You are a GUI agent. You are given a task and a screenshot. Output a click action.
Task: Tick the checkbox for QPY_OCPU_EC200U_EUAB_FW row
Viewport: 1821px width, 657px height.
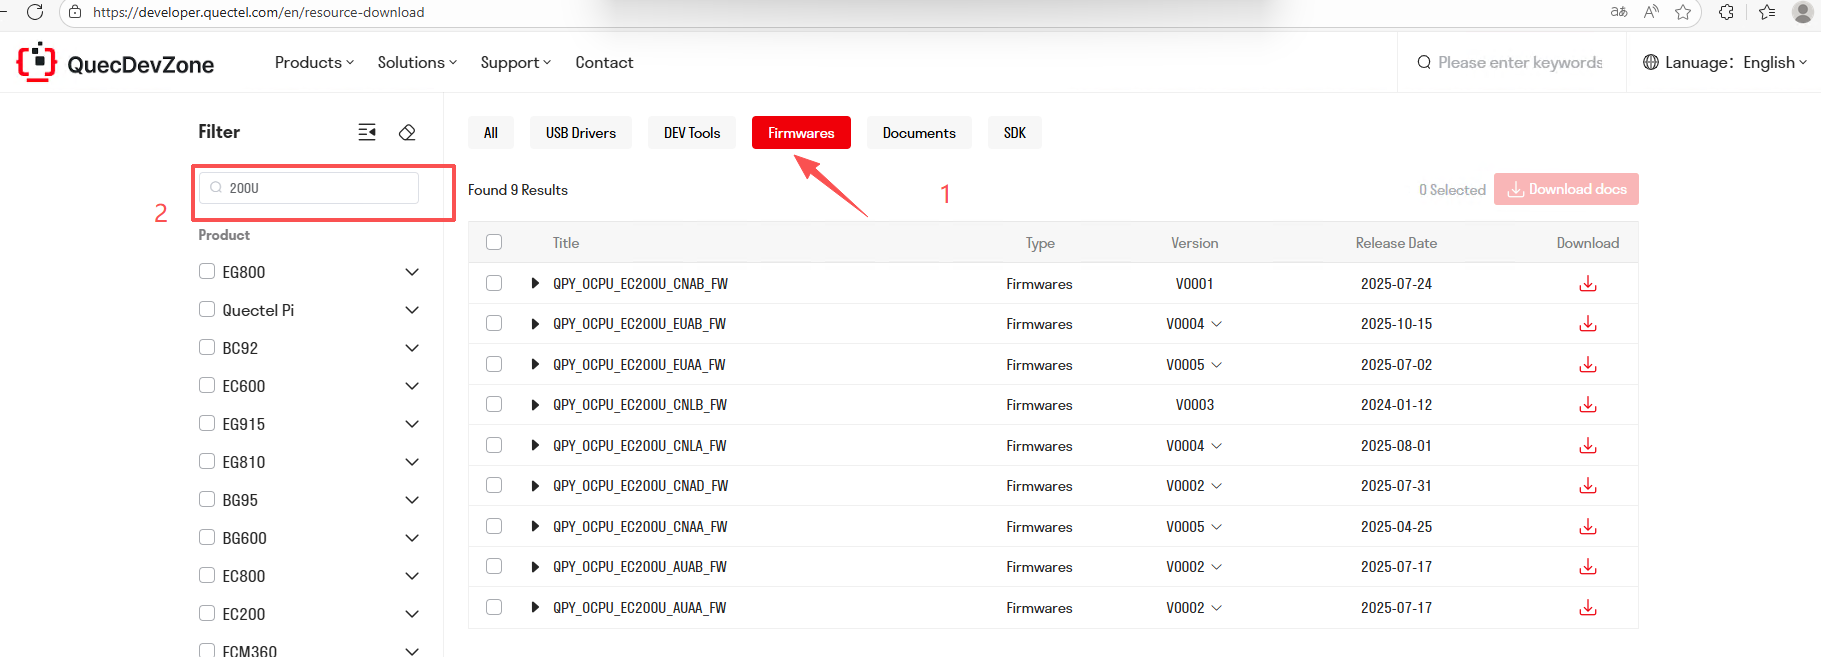[494, 323]
